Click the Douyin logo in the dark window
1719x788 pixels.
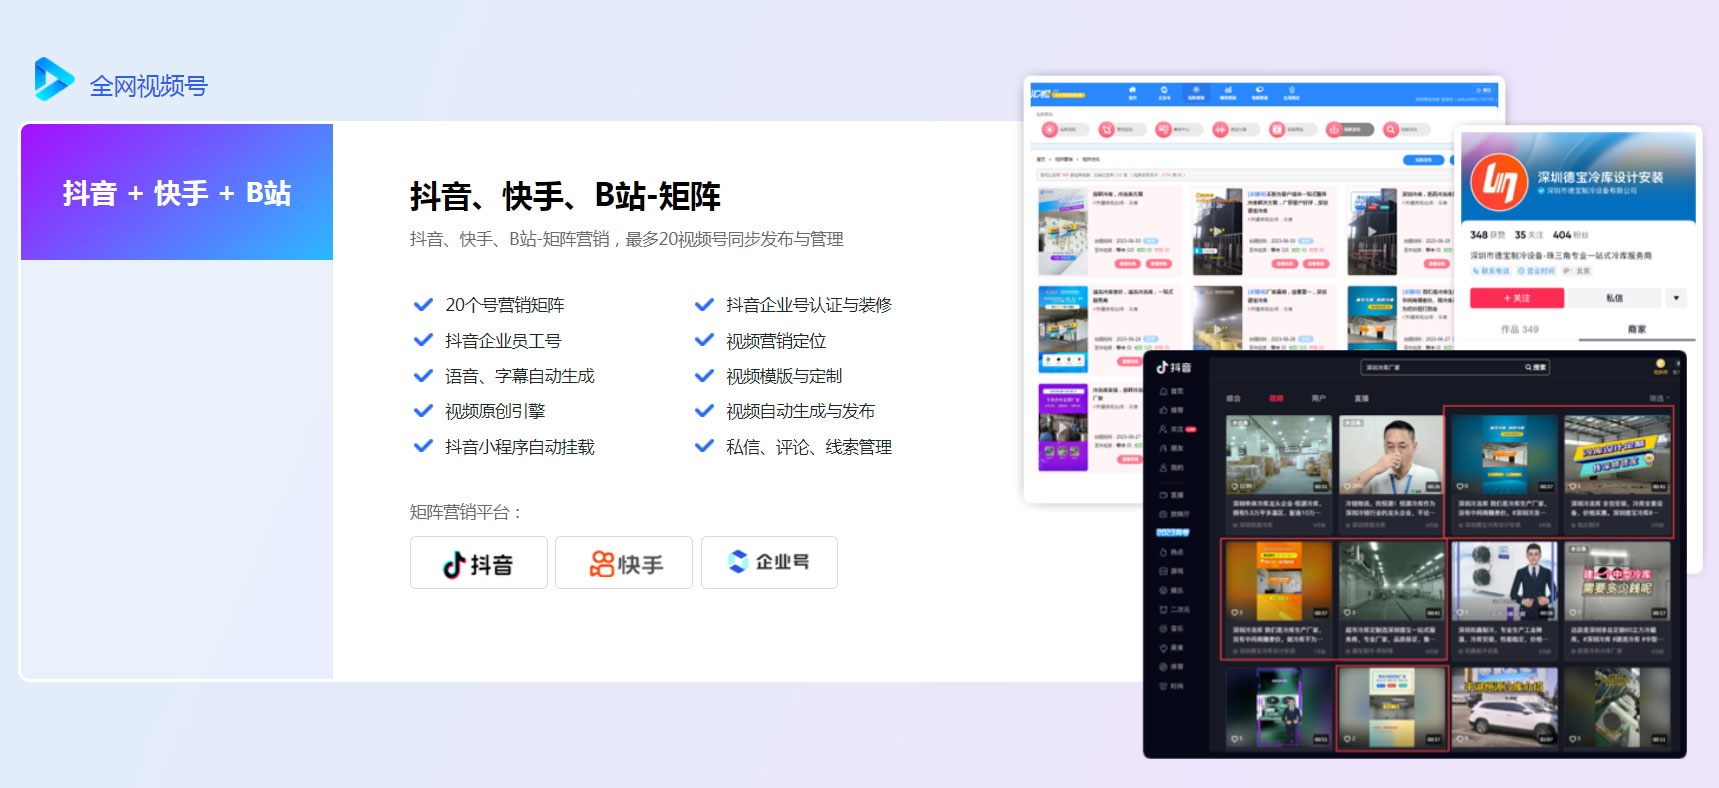pos(1174,367)
